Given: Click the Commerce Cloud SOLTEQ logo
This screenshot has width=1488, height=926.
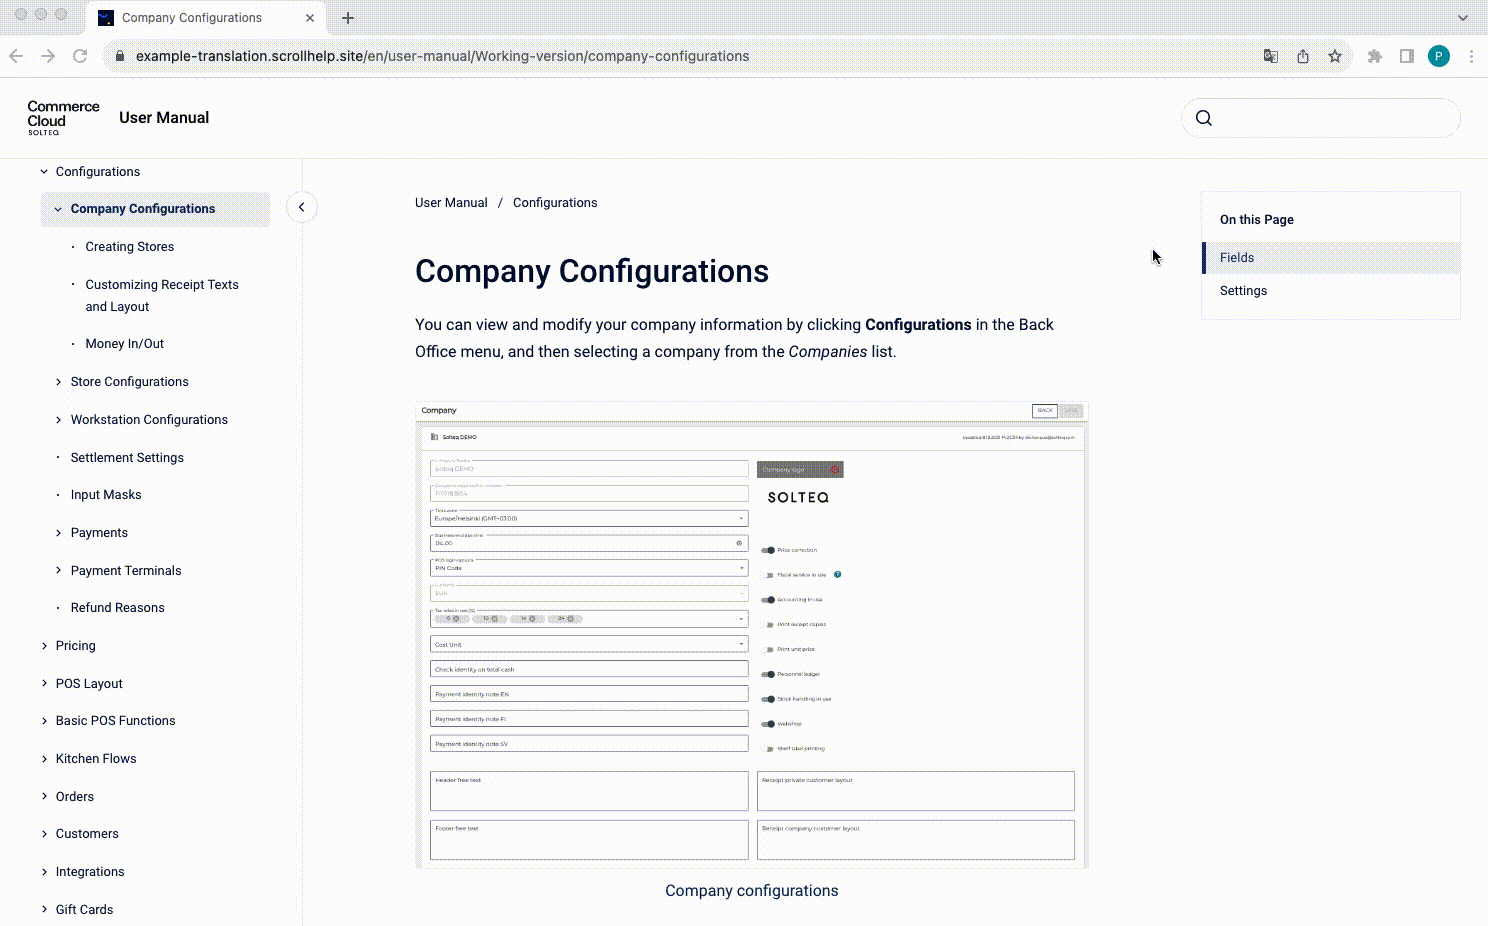Looking at the screenshot, I should 62,117.
